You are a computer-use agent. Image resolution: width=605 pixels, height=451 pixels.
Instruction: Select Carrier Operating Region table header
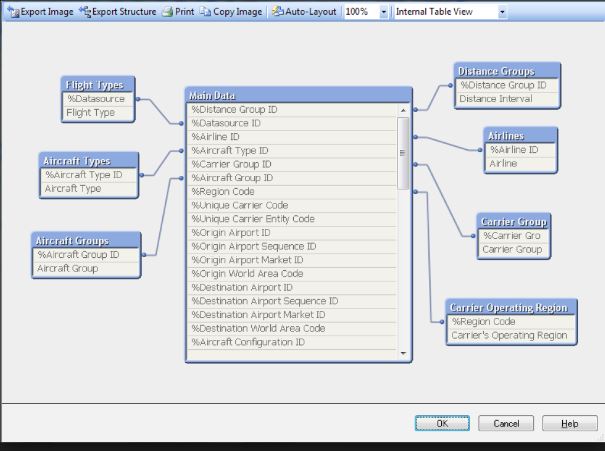pyautogui.click(x=511, y=307)
